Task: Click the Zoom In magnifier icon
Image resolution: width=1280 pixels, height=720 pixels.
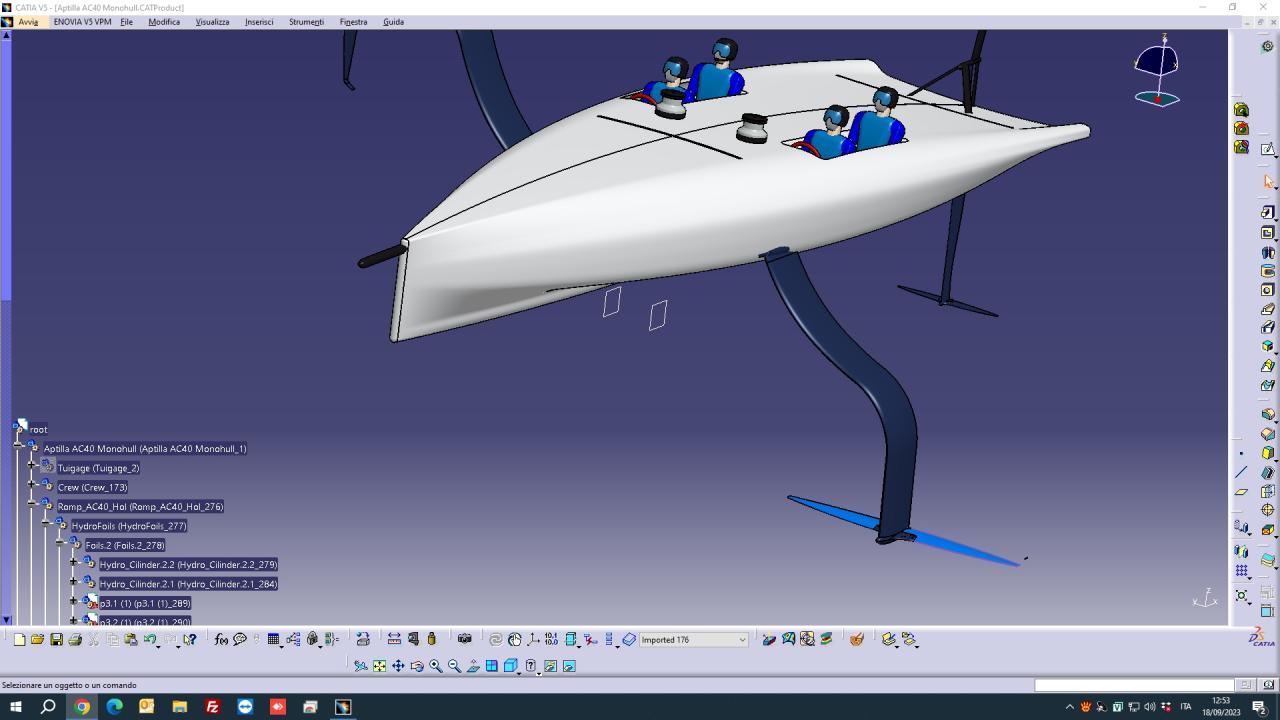Action: (x=436, y=666)
